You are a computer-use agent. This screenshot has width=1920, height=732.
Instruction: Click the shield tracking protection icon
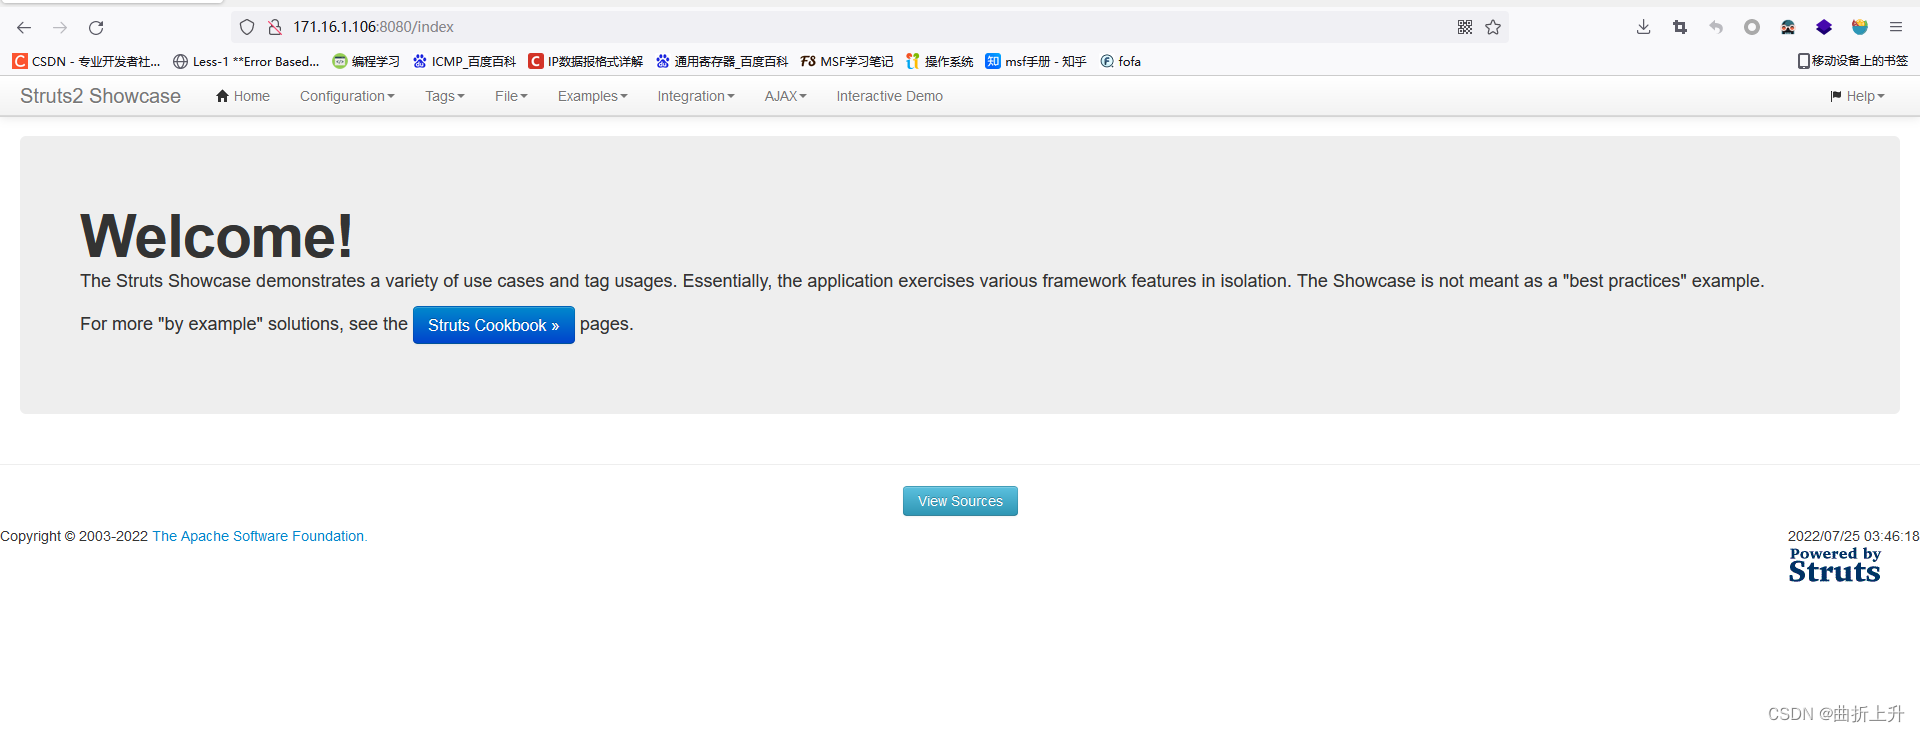pos(247,27)
